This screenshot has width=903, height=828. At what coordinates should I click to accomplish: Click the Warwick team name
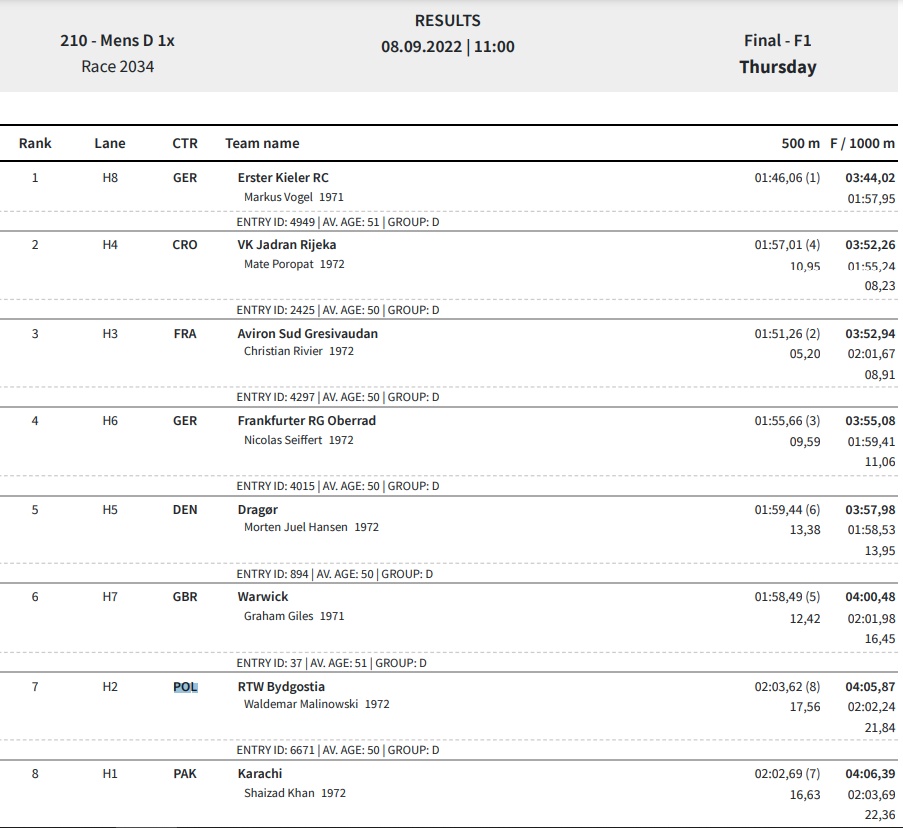[x=263, y=597]
